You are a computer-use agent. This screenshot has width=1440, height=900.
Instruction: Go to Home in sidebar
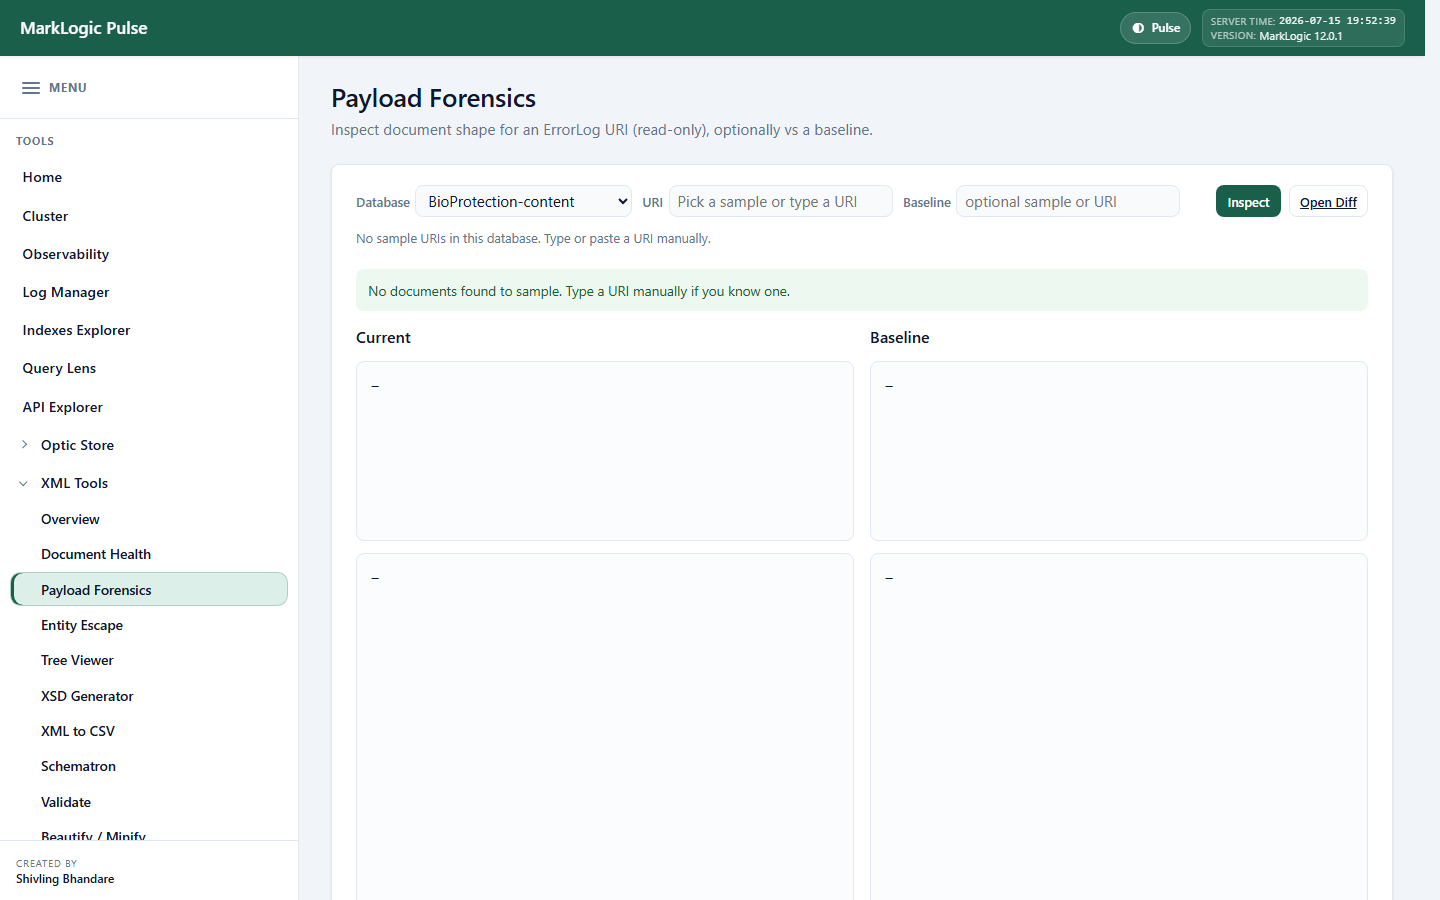pos(42,177)
